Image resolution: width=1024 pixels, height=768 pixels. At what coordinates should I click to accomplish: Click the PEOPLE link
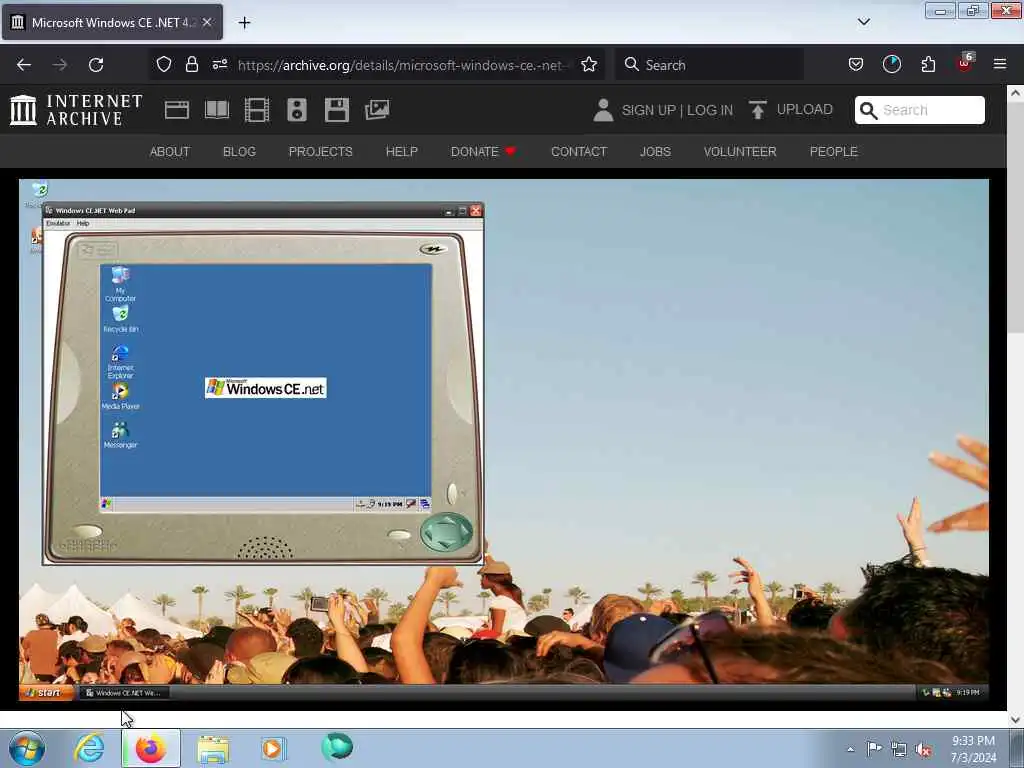[833, 152]
